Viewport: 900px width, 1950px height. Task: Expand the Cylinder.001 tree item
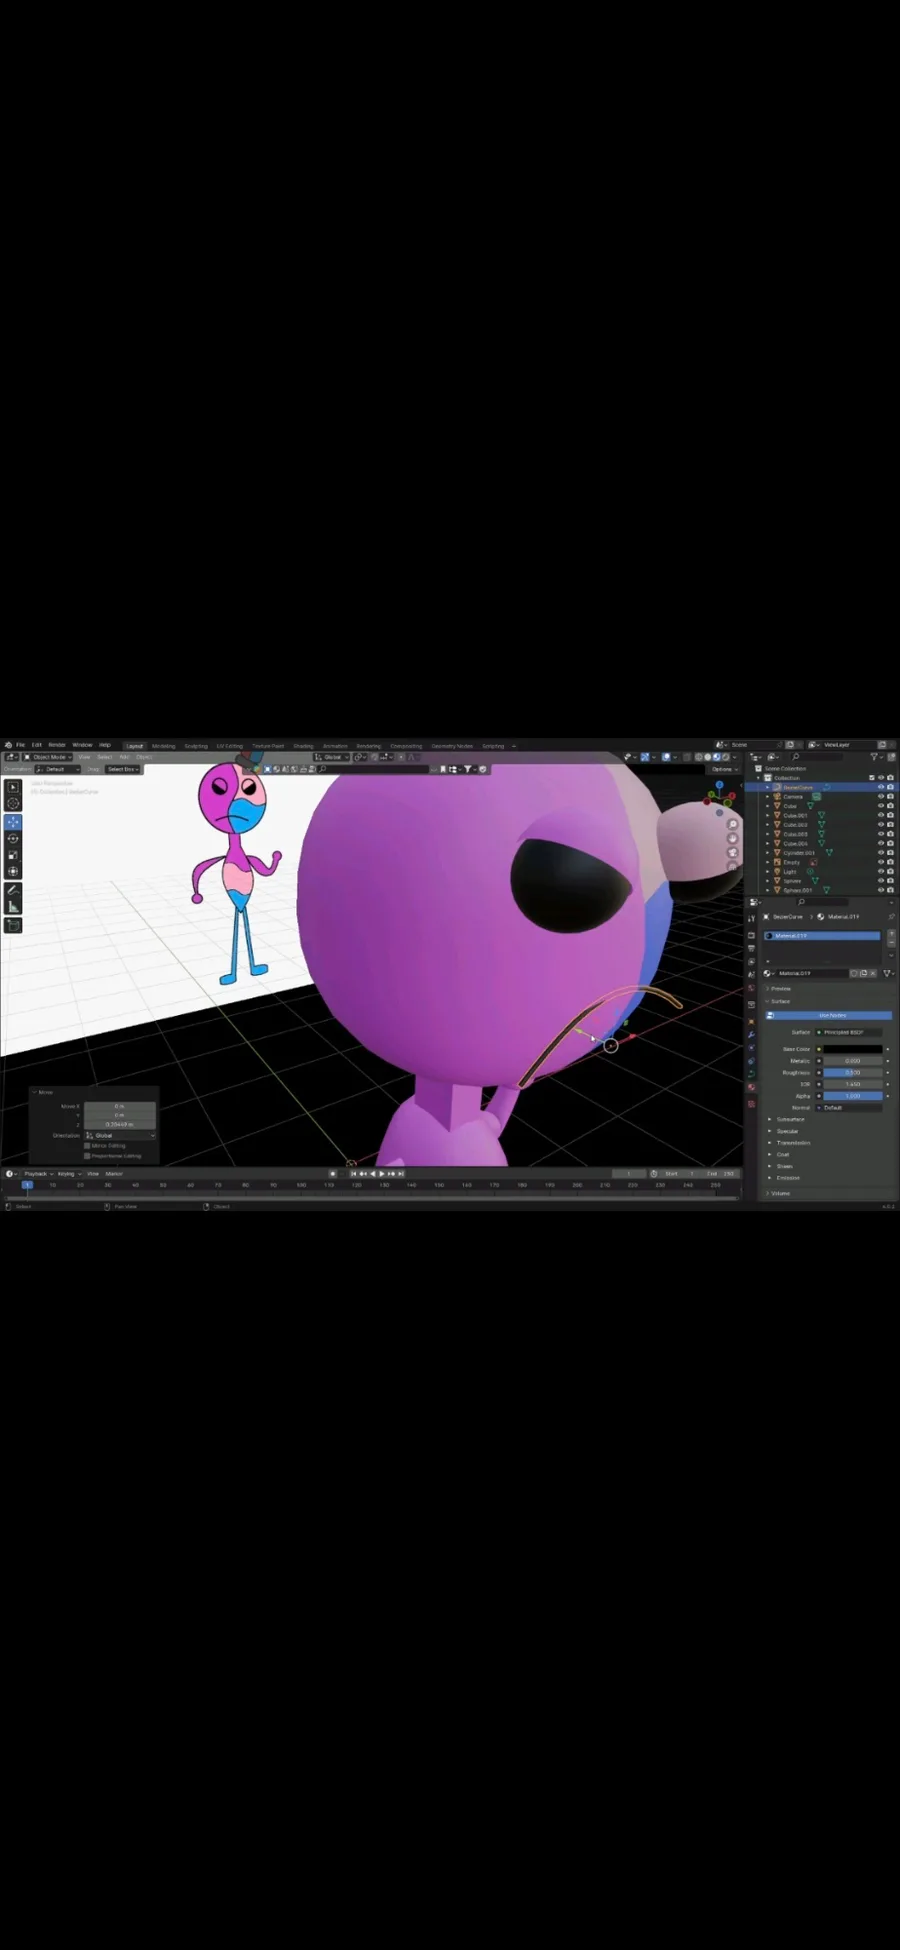pyautogui.click(x=768, y=853)
